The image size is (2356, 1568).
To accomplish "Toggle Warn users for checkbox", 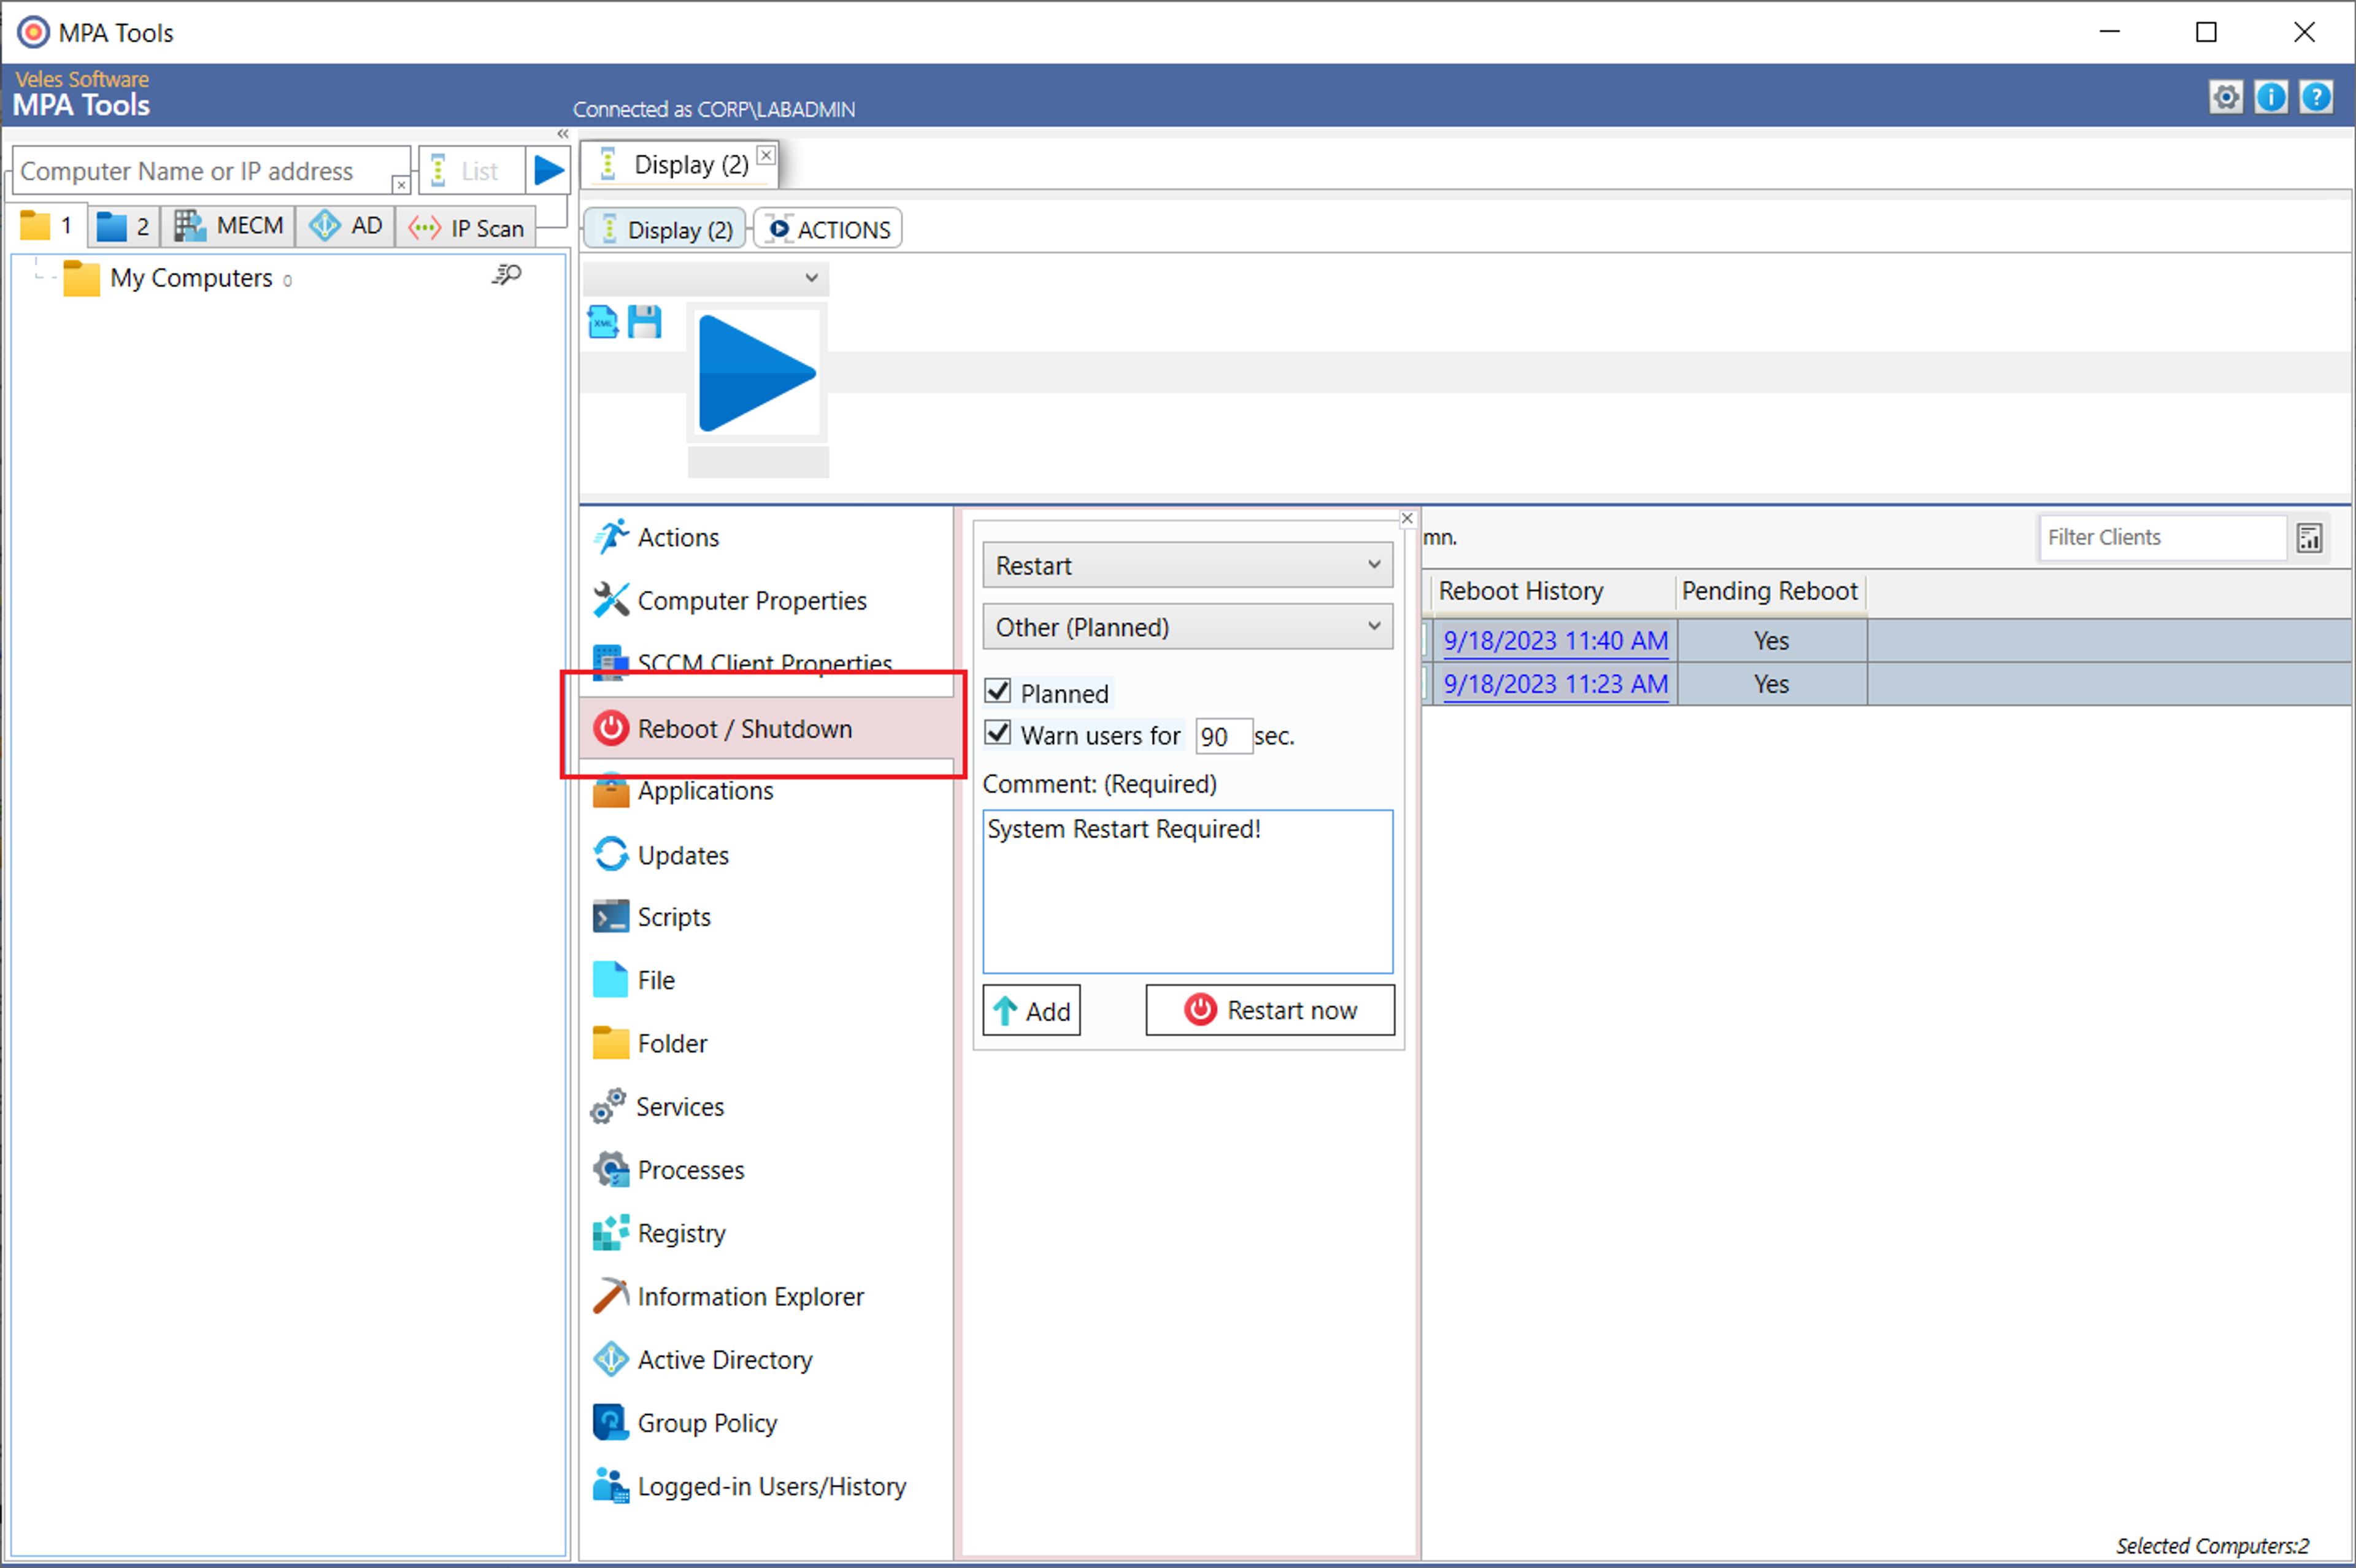I will coord(997,733).
